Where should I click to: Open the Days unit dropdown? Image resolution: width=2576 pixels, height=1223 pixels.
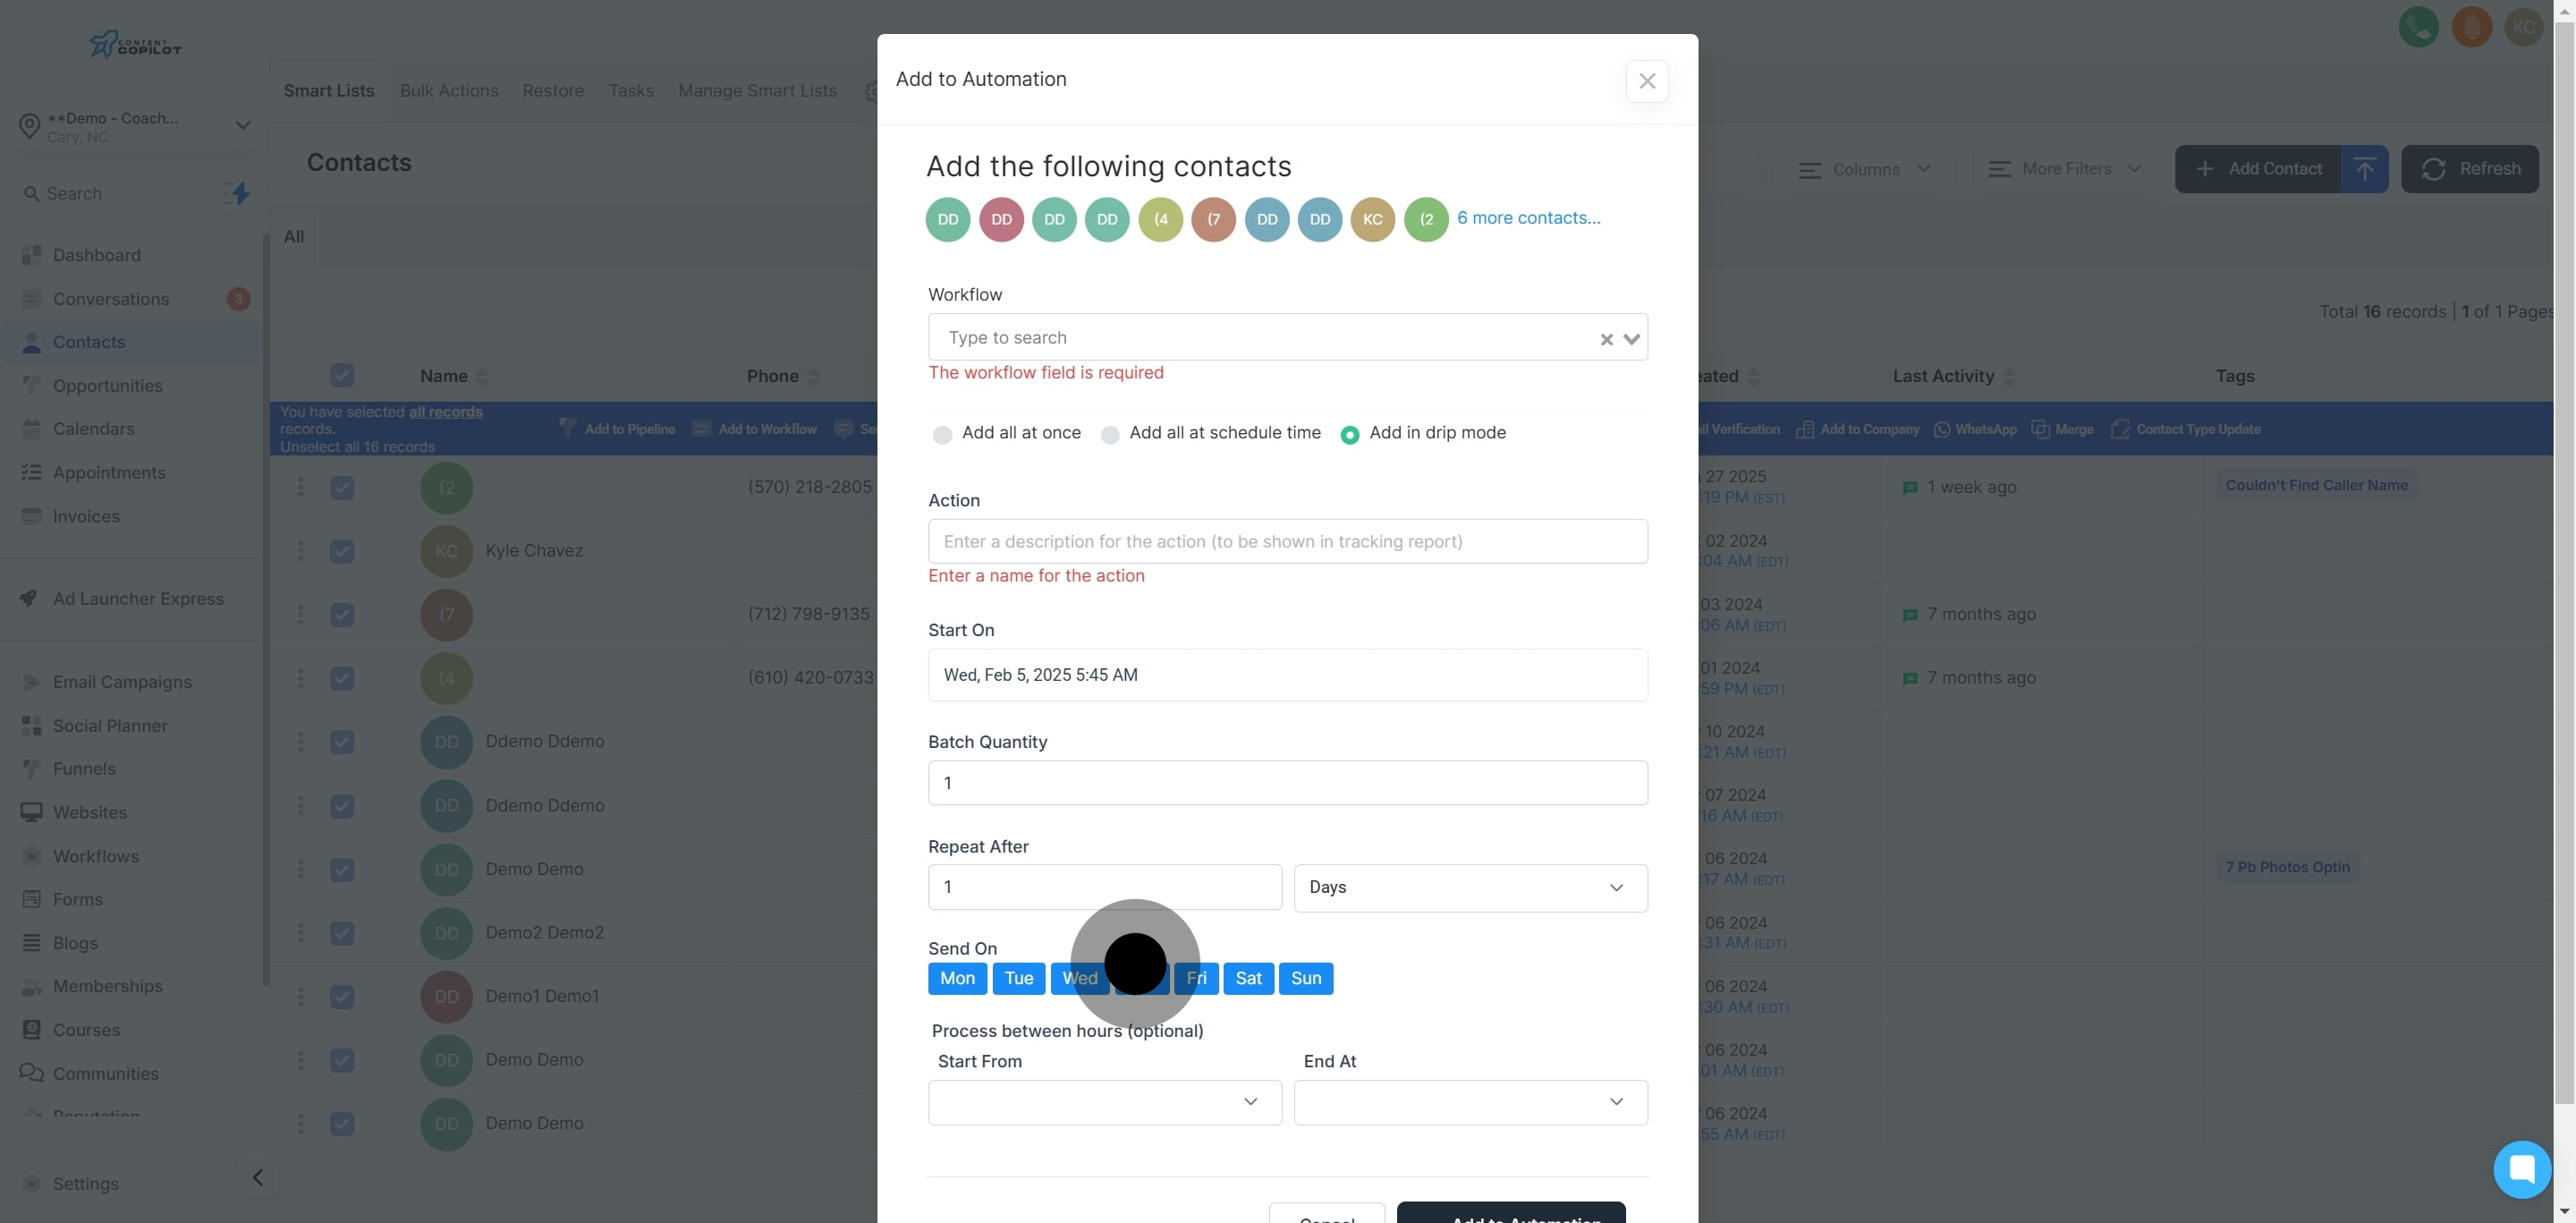pyautogui.click(x=1470, y=887)
